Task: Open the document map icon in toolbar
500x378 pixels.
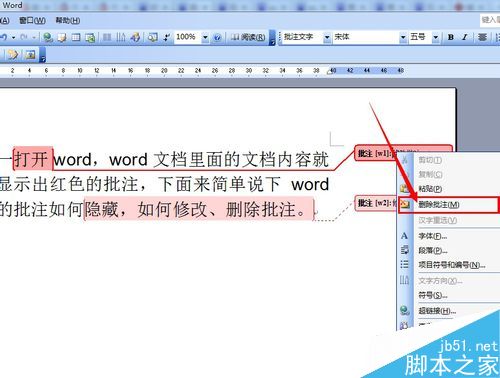Action: pyautogui.click(x=153, y=37)
